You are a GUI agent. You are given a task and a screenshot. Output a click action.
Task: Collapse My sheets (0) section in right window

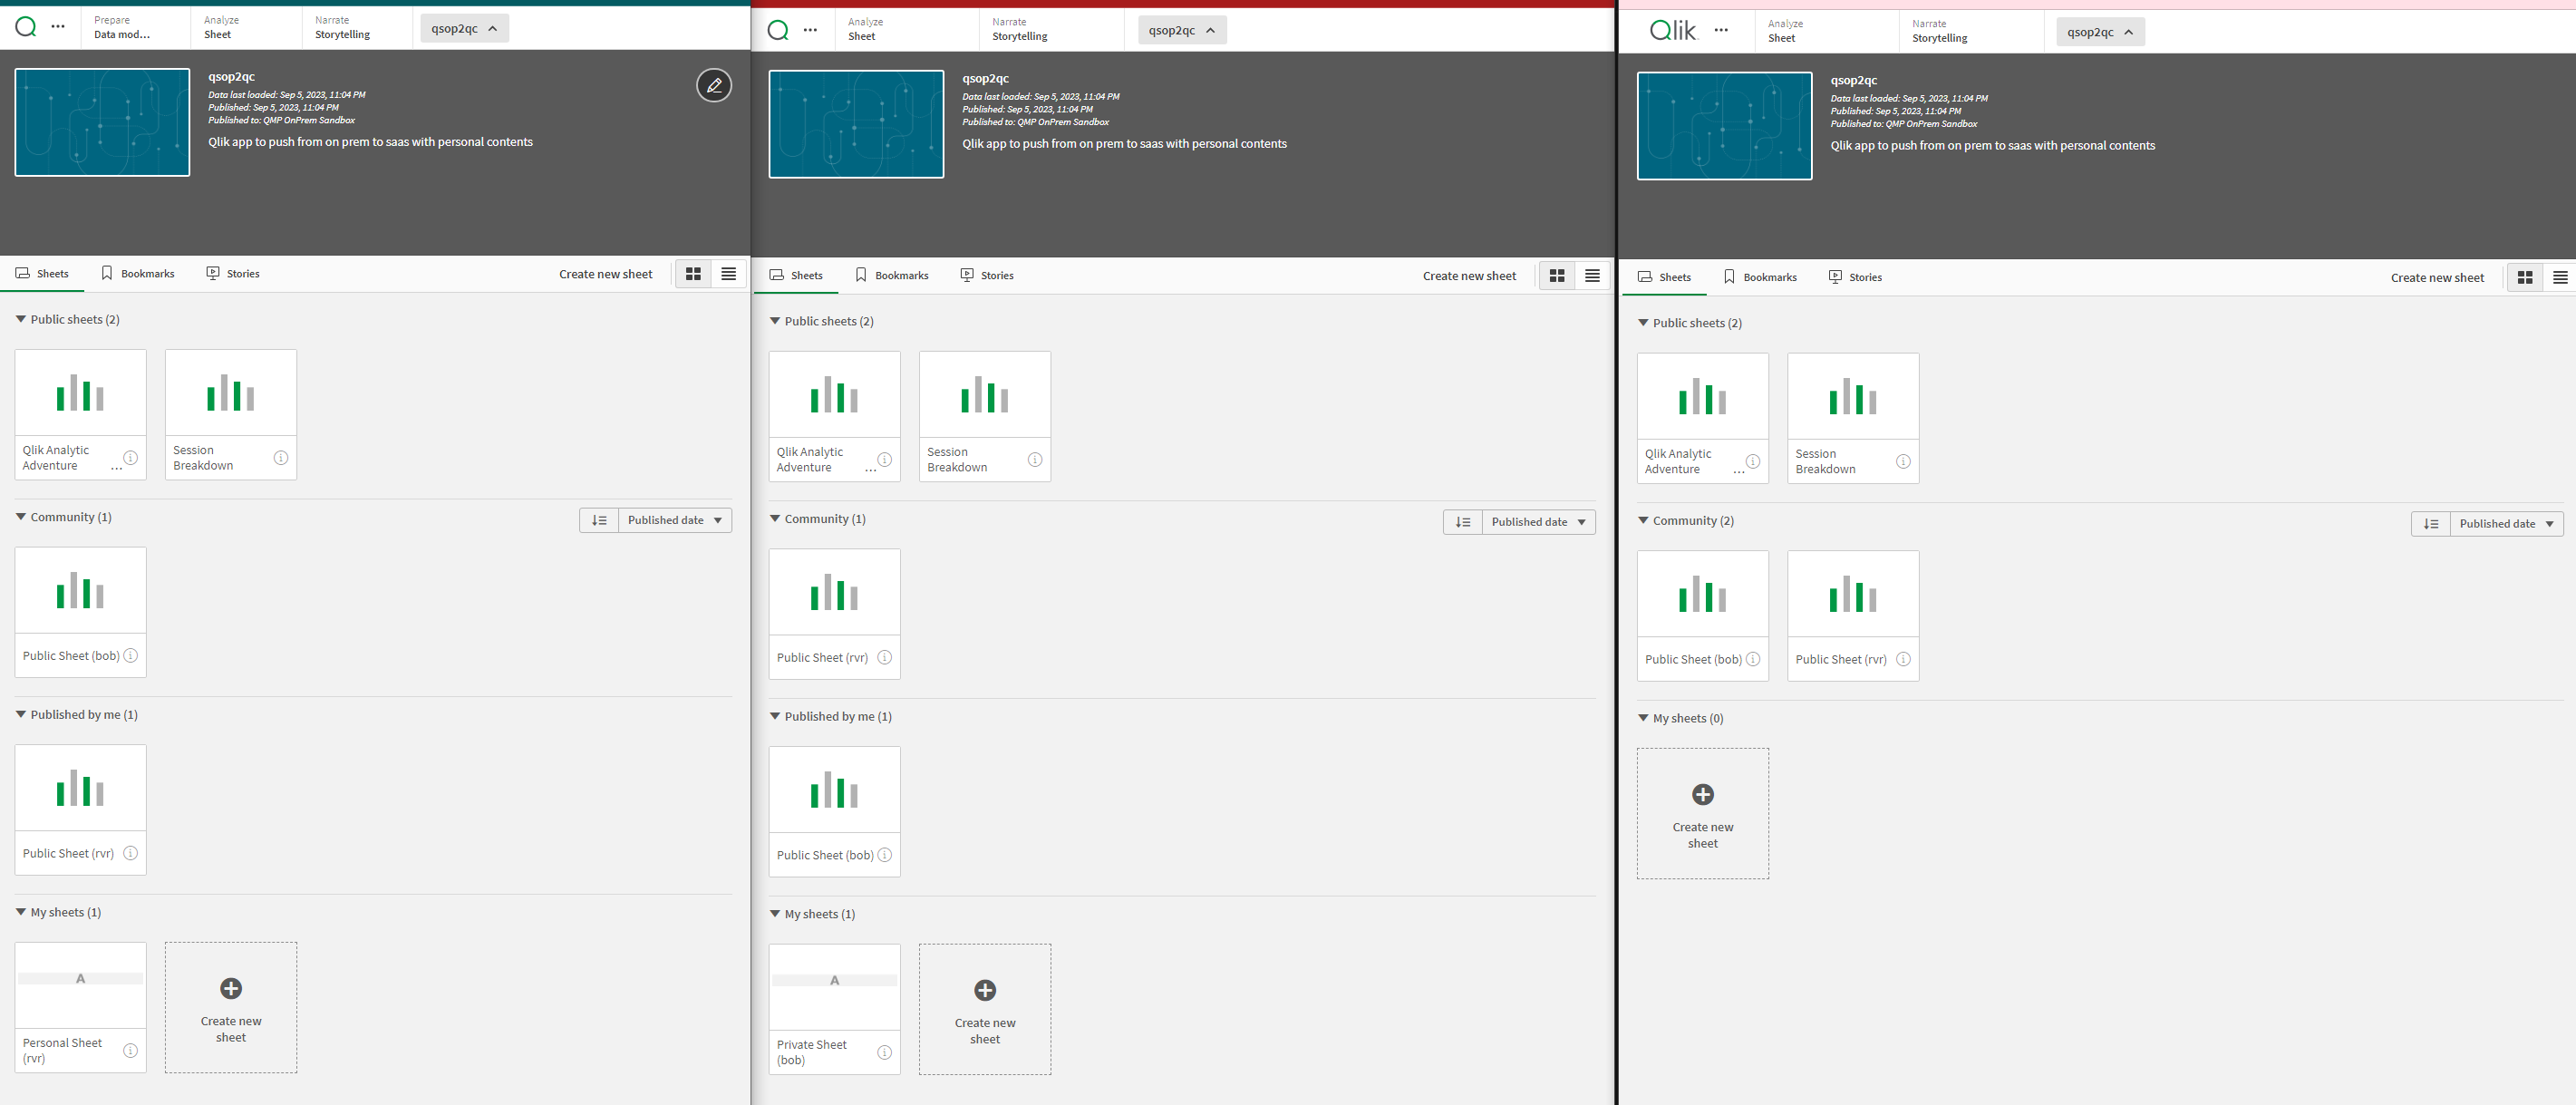click(1643, 718)
